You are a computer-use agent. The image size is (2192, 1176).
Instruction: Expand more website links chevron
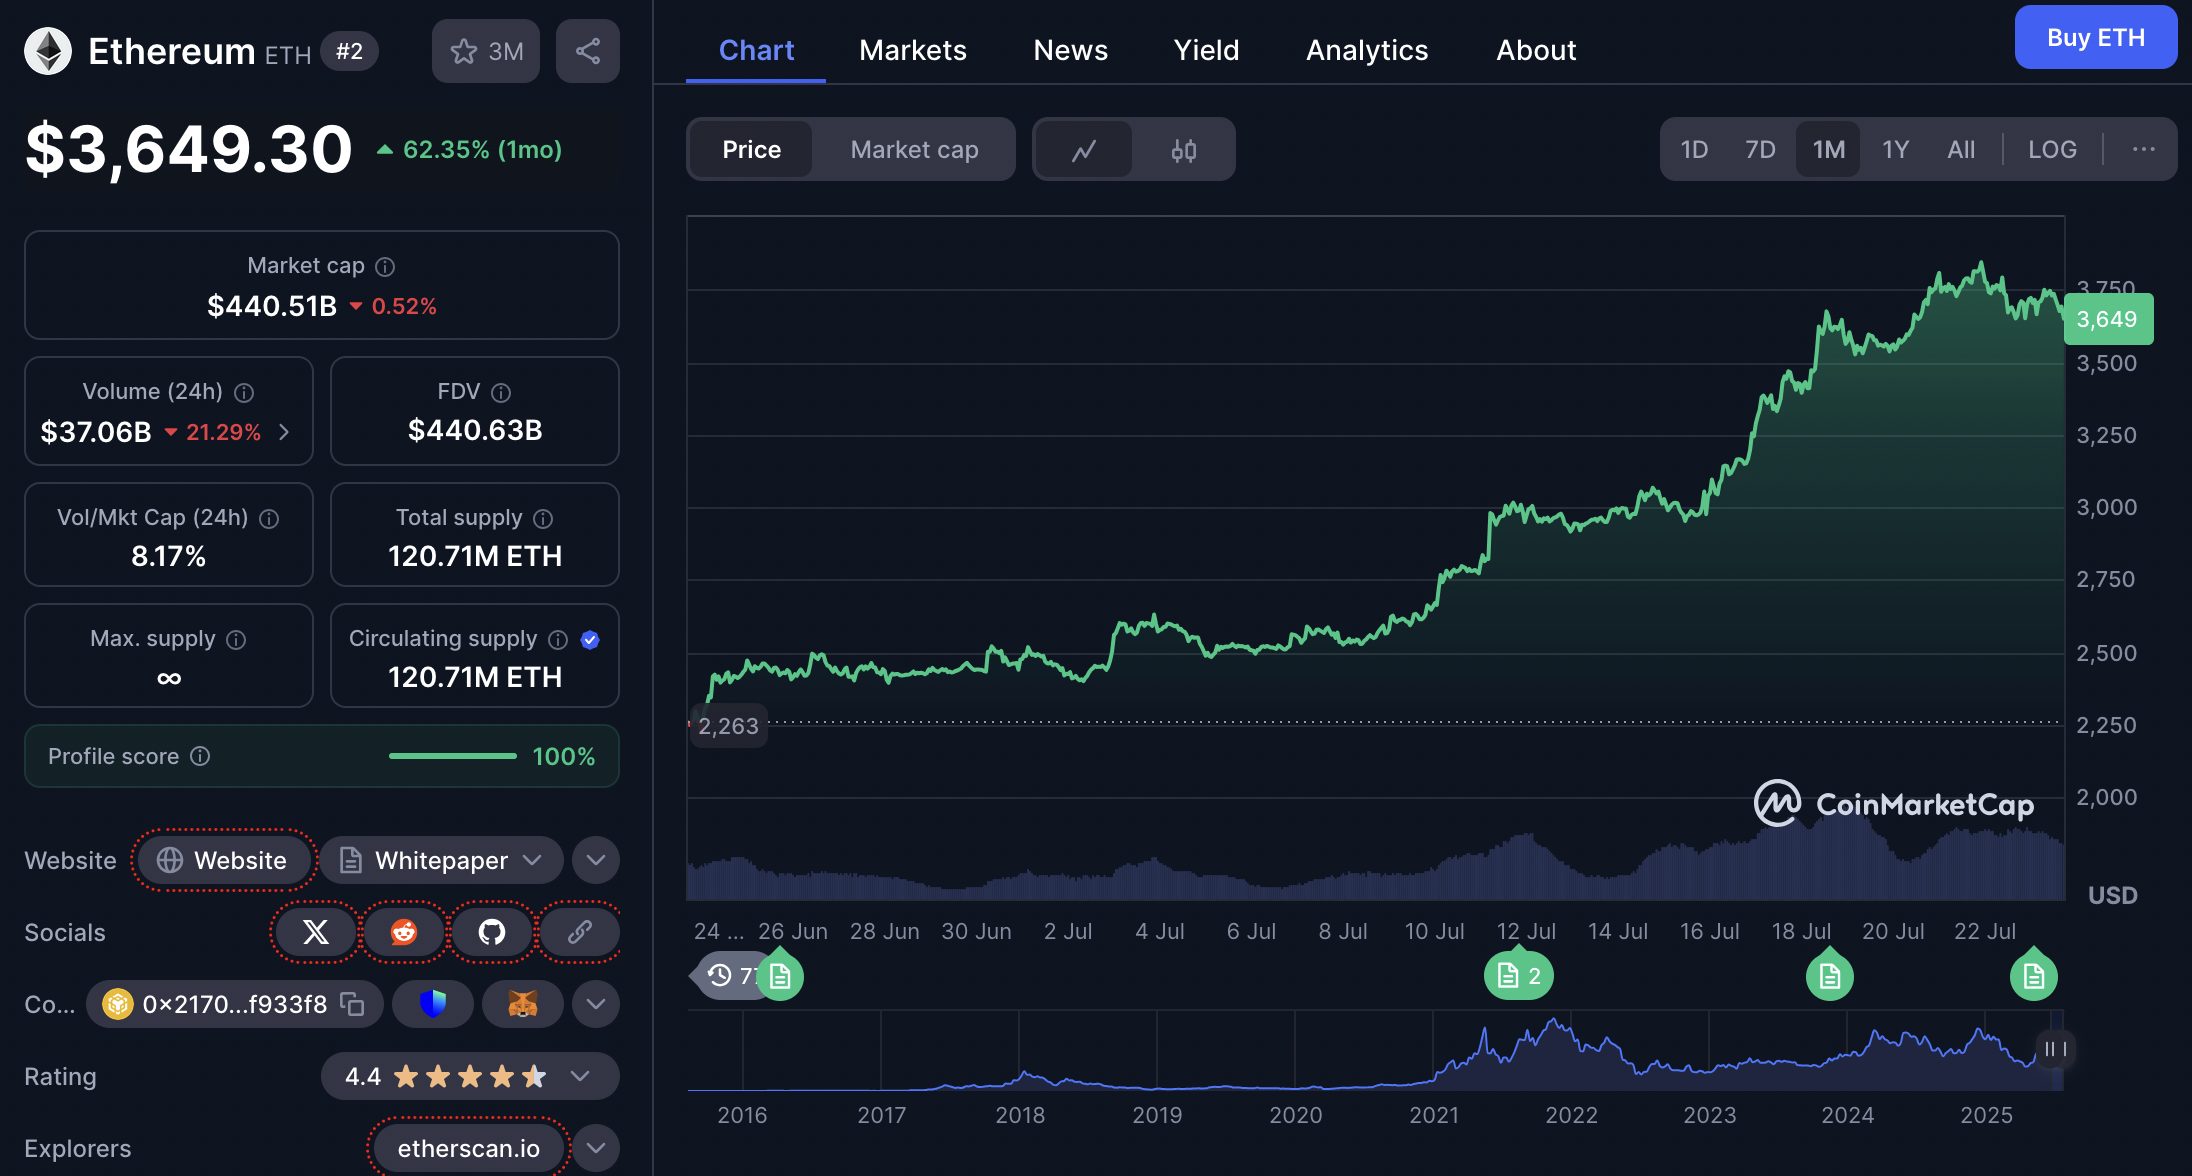coord(596,860)
